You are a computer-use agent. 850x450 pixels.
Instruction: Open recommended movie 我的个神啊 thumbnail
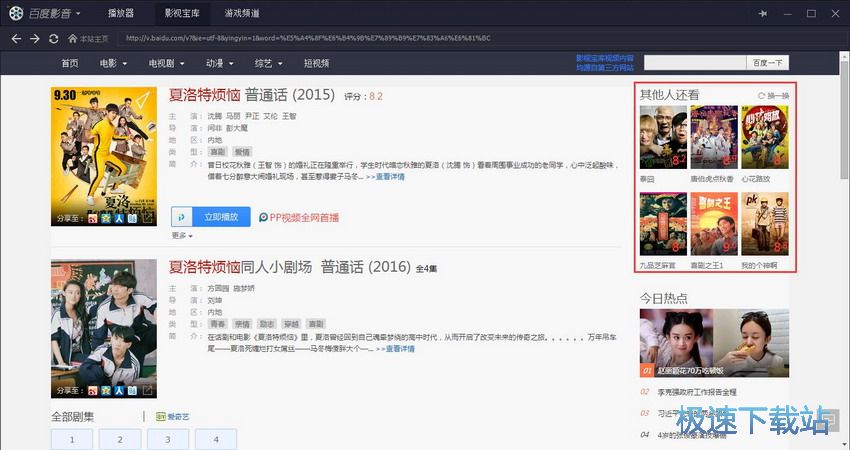pos(765,224)
